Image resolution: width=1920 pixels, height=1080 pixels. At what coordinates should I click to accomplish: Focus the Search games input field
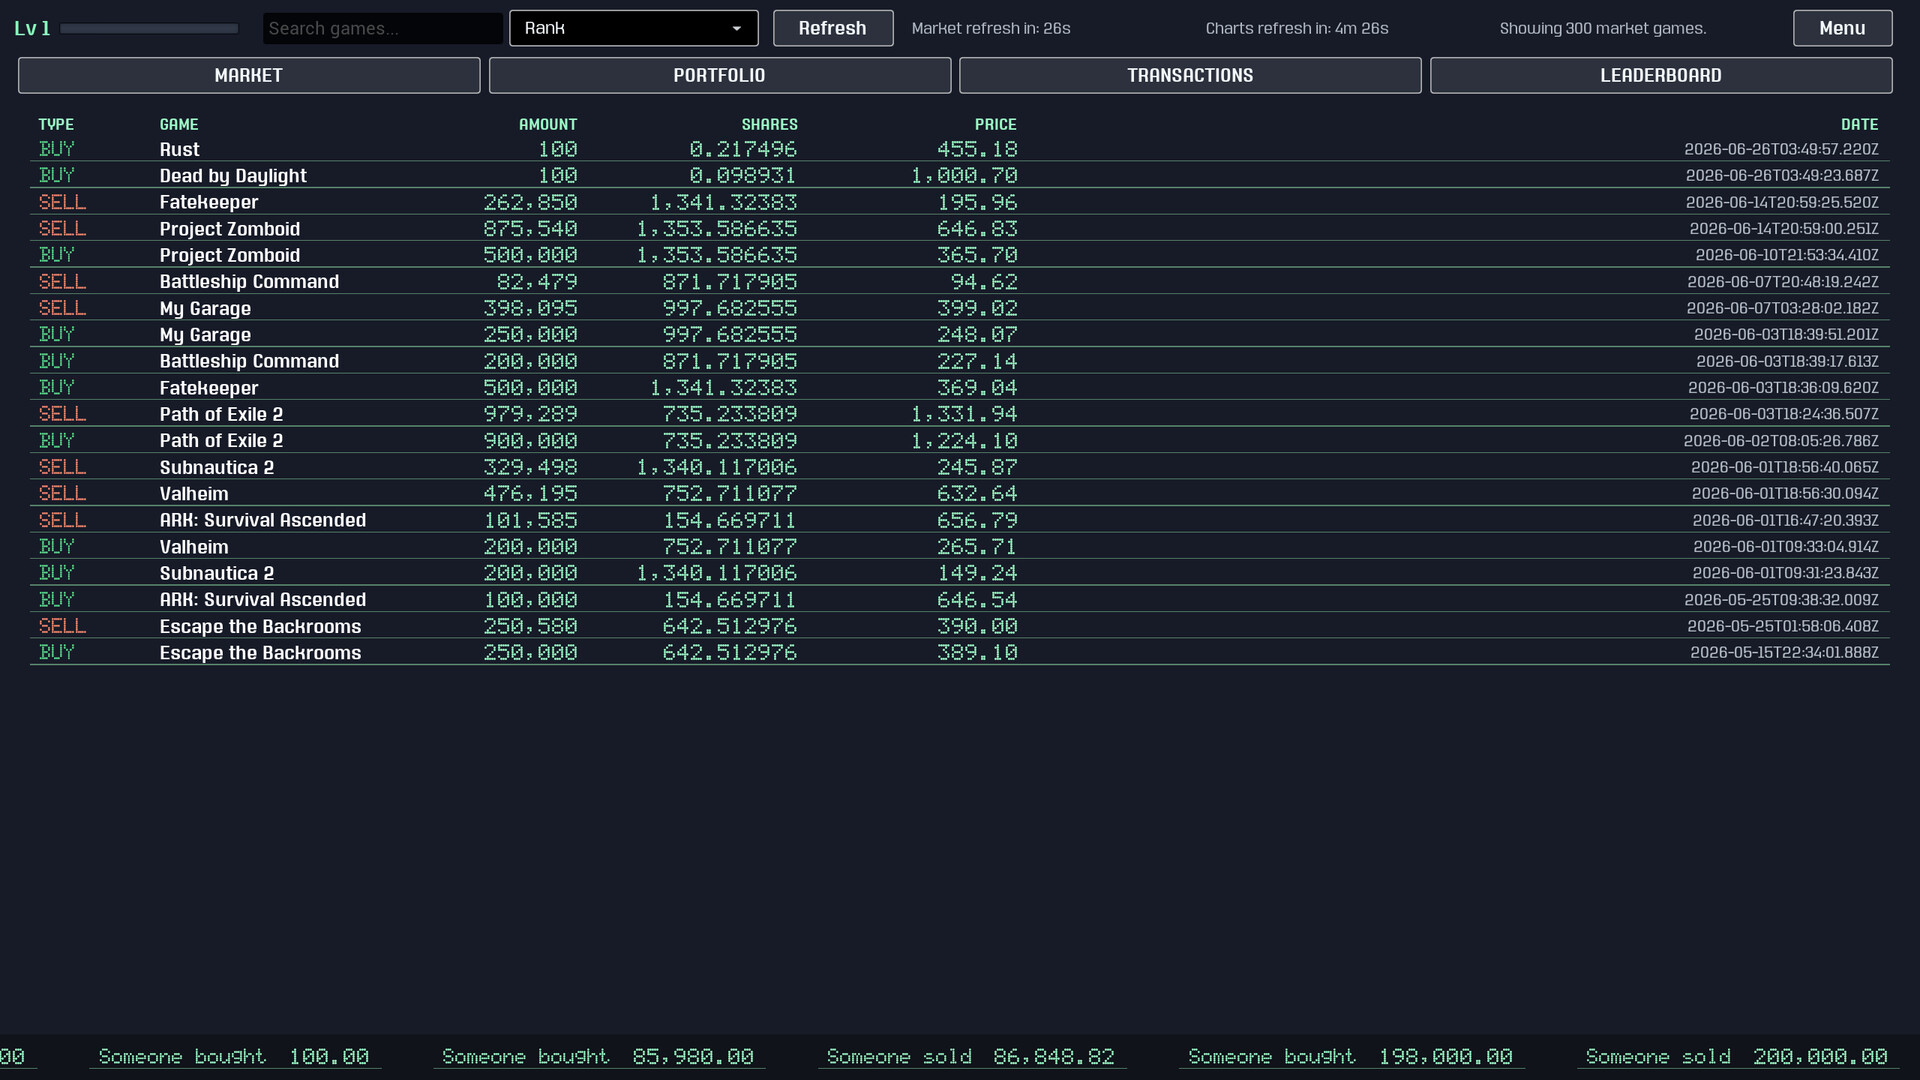[x=383, y=28]
